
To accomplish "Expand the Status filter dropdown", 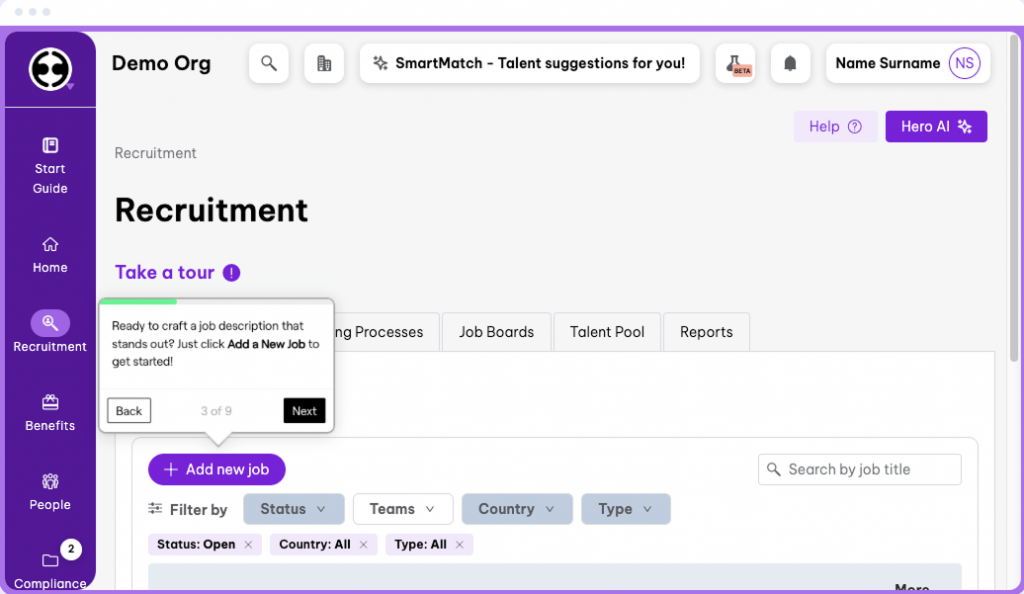I will [x=294, y=509].
